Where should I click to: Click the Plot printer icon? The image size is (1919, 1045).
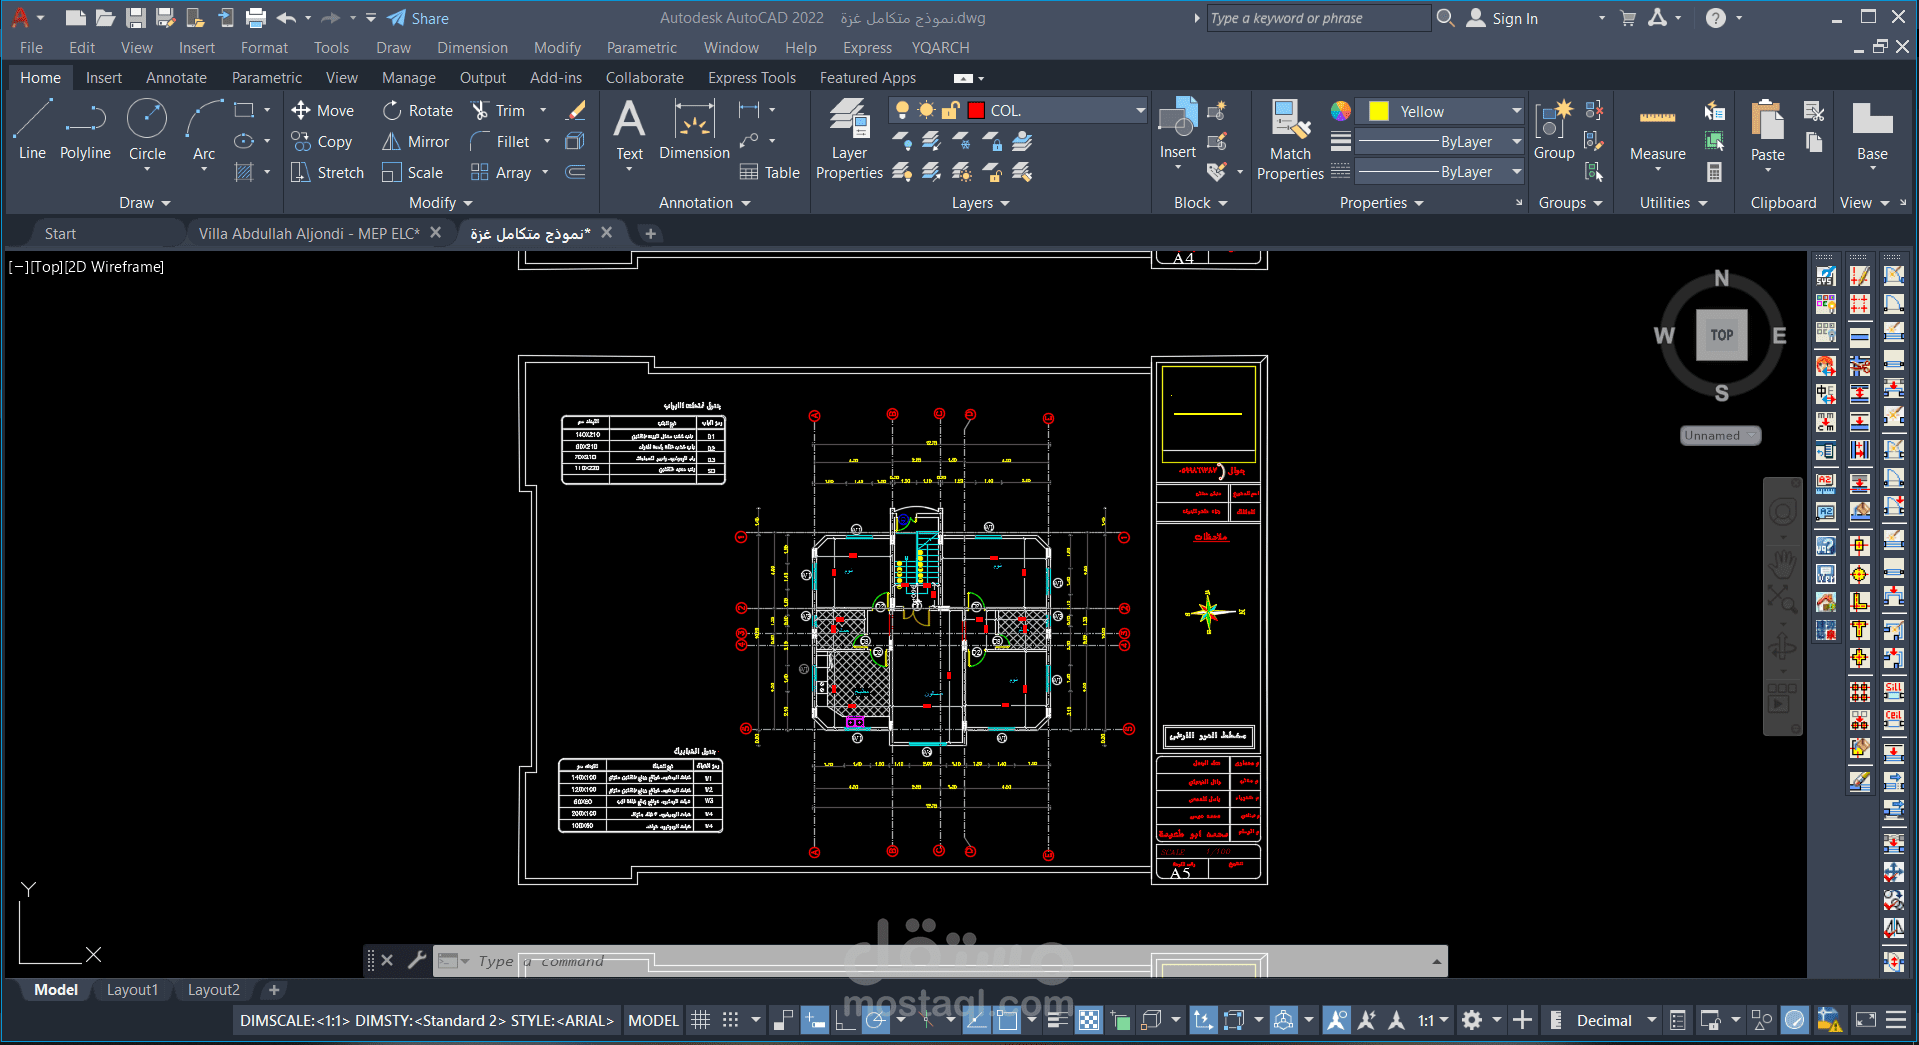pyautogui.click(x=256, y=18)
